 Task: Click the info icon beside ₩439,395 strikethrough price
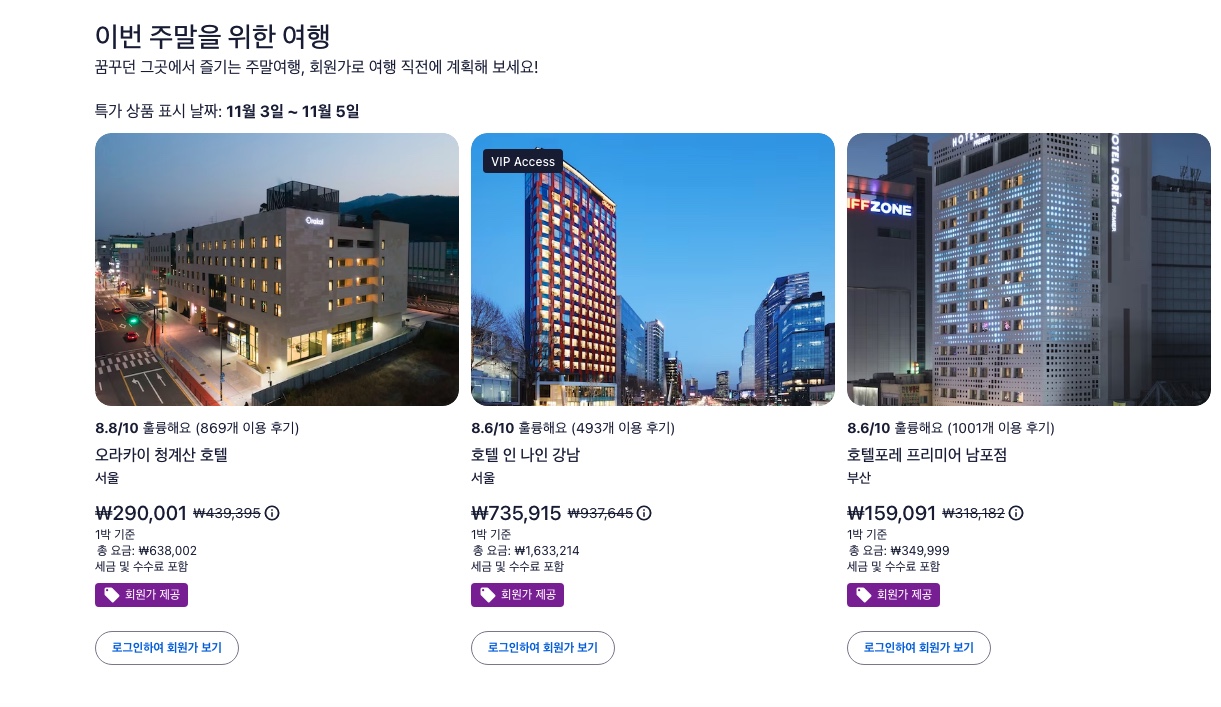pyautogui.click(x=272, y=513)
